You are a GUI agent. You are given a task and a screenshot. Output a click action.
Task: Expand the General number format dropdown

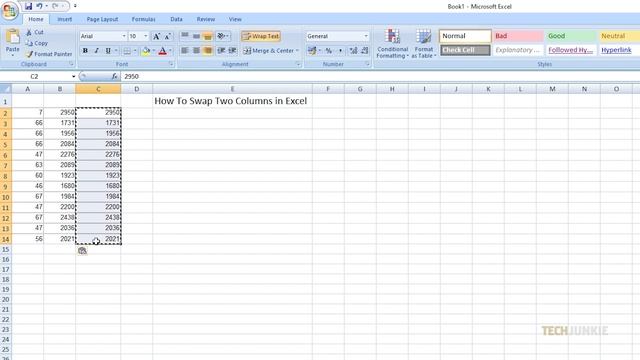point(366,36)
